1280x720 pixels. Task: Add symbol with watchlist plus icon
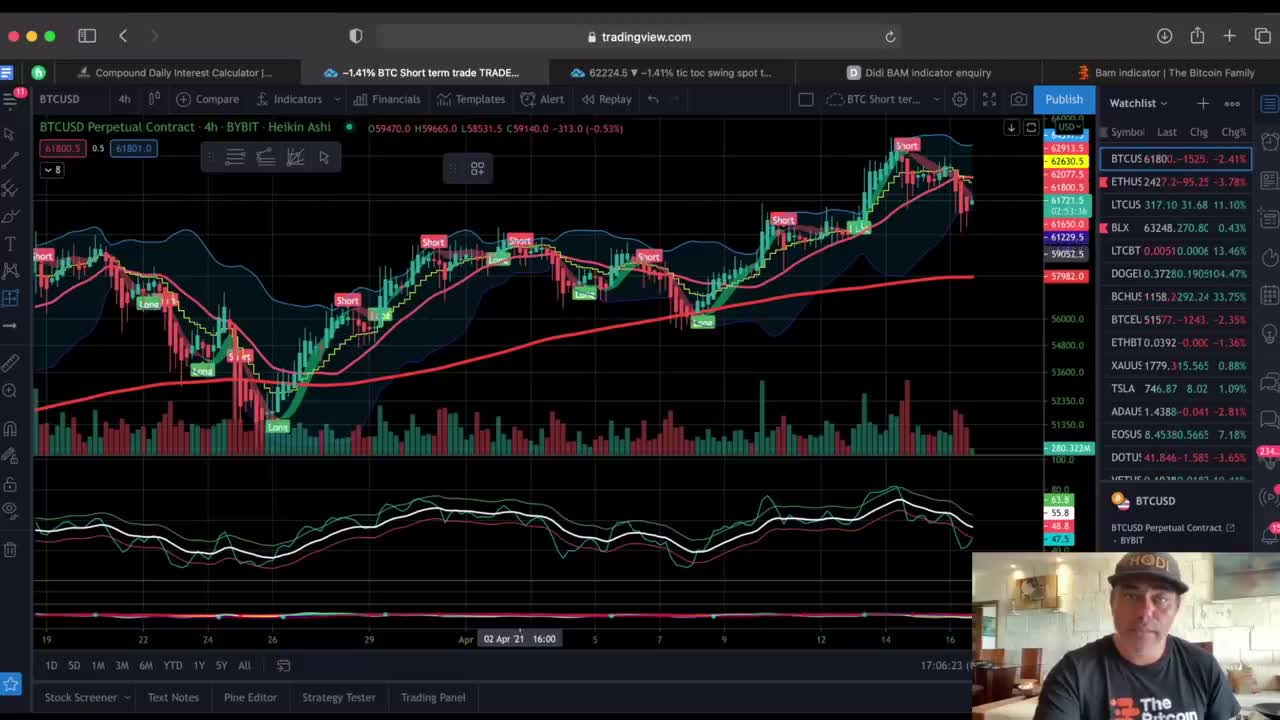[x=1203, y=103]
